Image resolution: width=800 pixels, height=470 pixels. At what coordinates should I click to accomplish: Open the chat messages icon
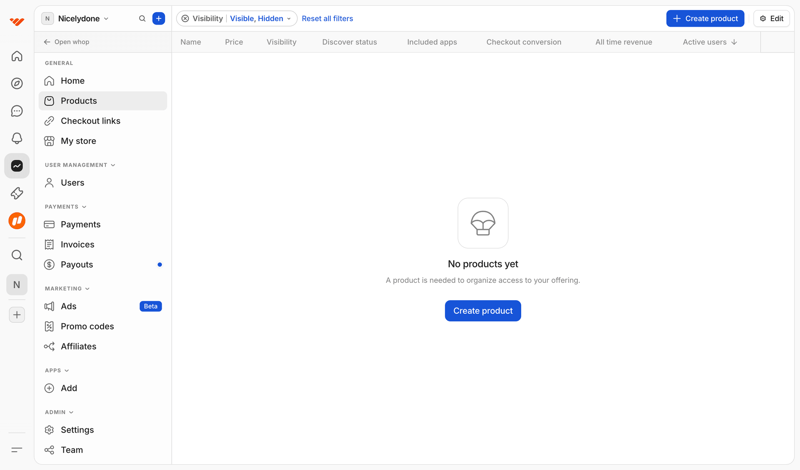point(17,111)
